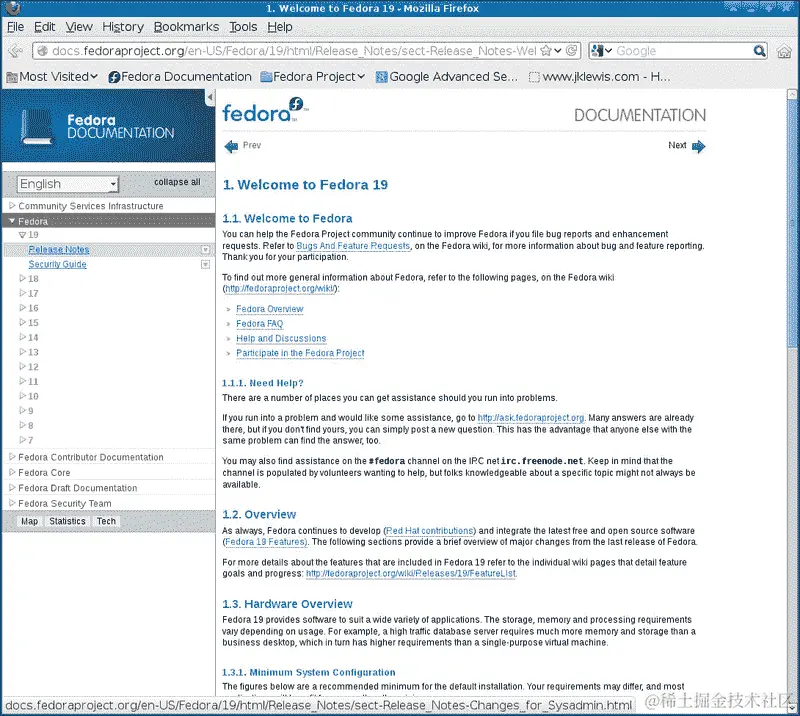Viewport: 800px width, 716px height.
Task: Collapse the version 19 tree node
Action: pyautogui.click(x=22, y=235)
